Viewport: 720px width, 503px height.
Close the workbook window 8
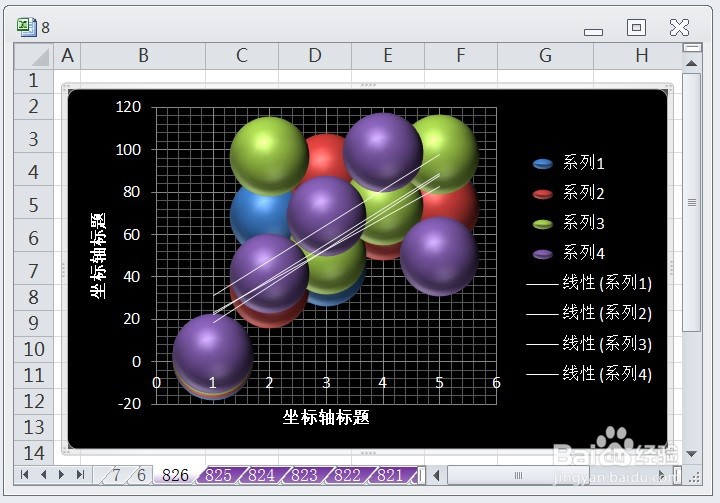click(679, 27)
